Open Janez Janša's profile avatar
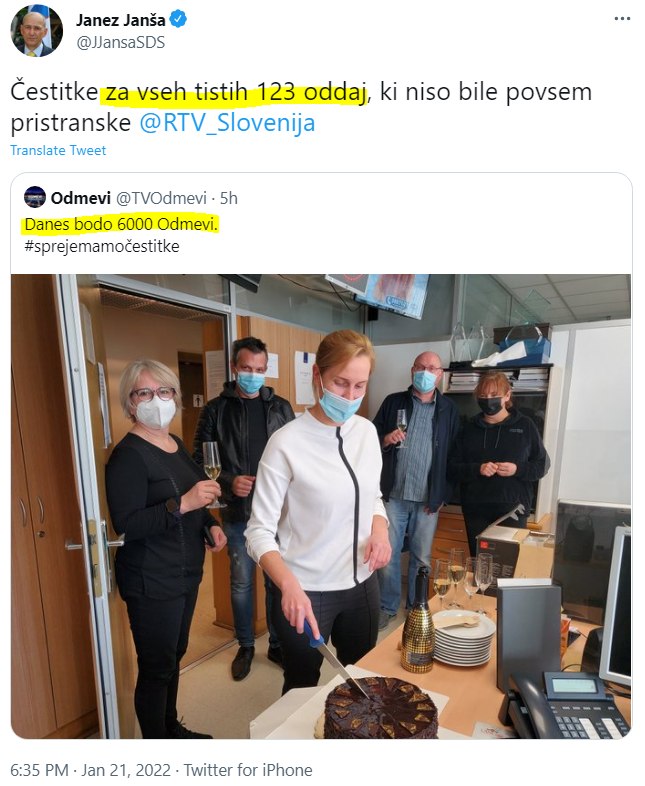 37,31
